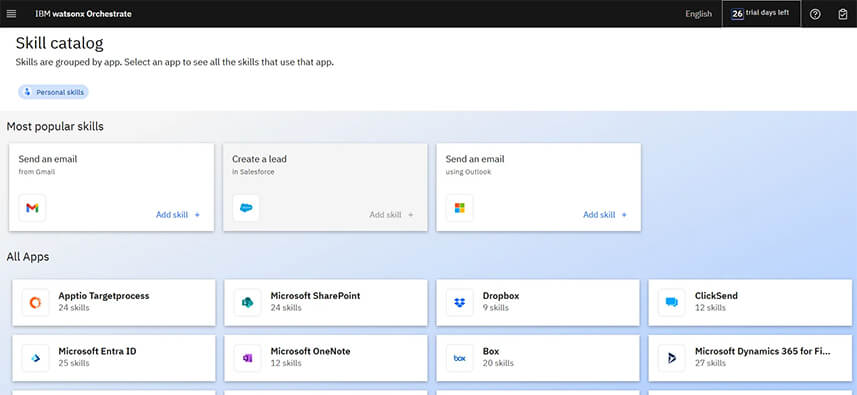Open the Microsoft SharePoint app tile
Screen dimensions: 857x395
pos(326,303)
